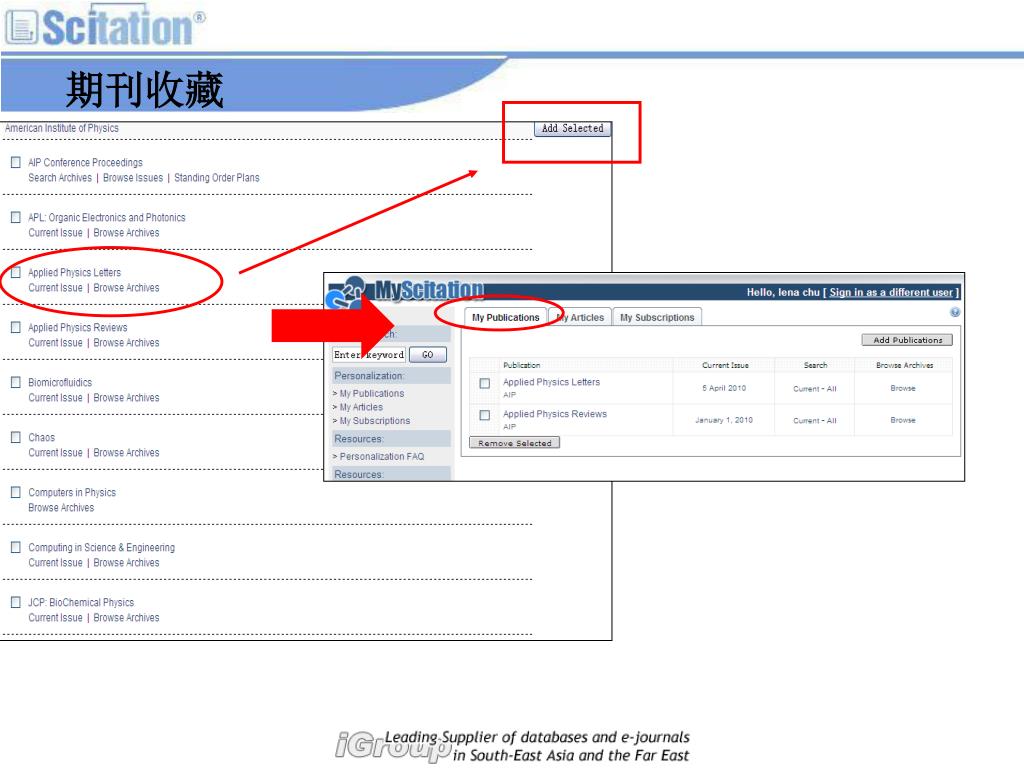Image resolution: width=1024 pixels, height=768 pixels.
Task: Open My Articles sidebar link
Action: tap(361, 407)
